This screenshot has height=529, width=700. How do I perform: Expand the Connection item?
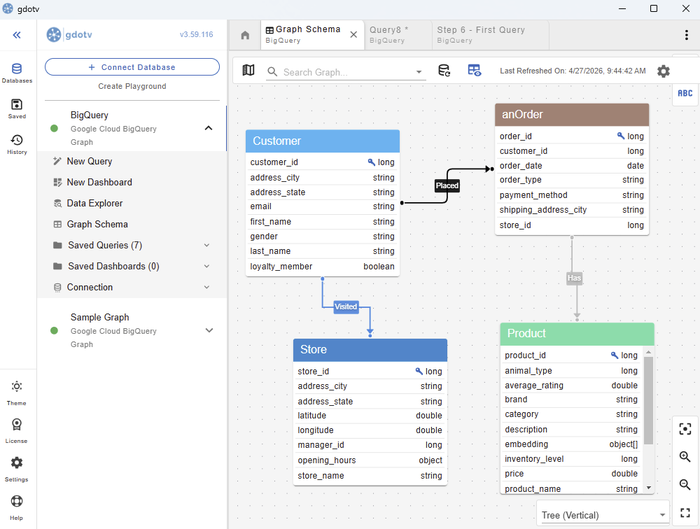click(206, 287)
